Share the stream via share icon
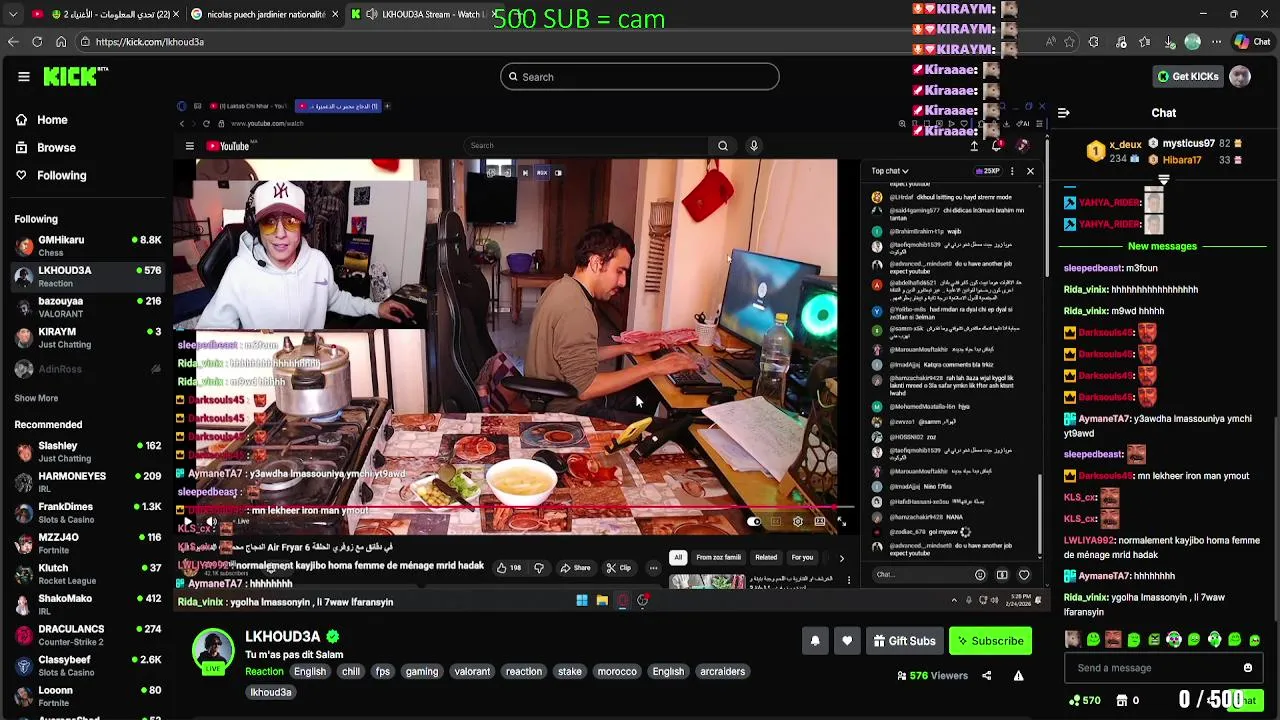The height and width of the screenshot is (720, 1280). (x=986, y=676)
